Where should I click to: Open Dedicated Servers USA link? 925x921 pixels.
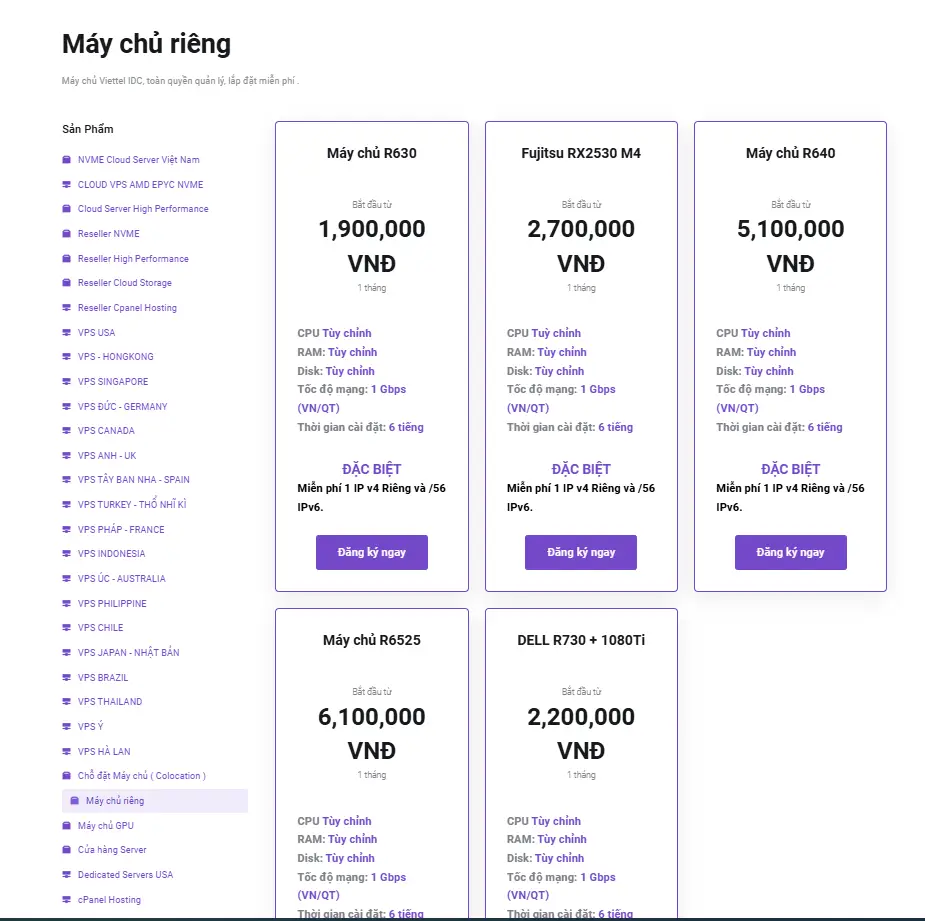[x=126, y=874]
